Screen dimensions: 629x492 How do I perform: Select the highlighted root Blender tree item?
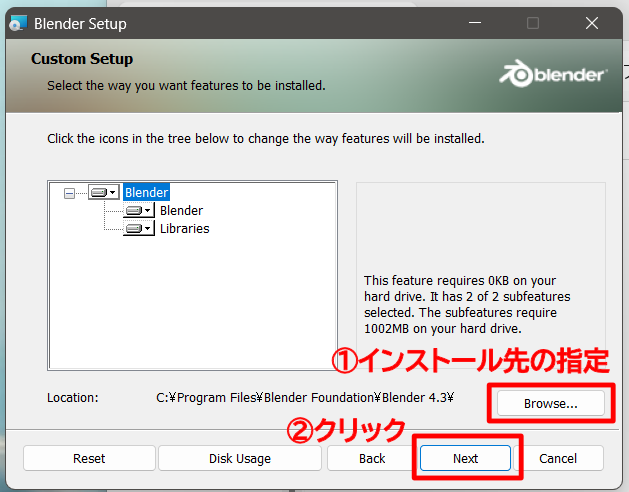point(146,192)
